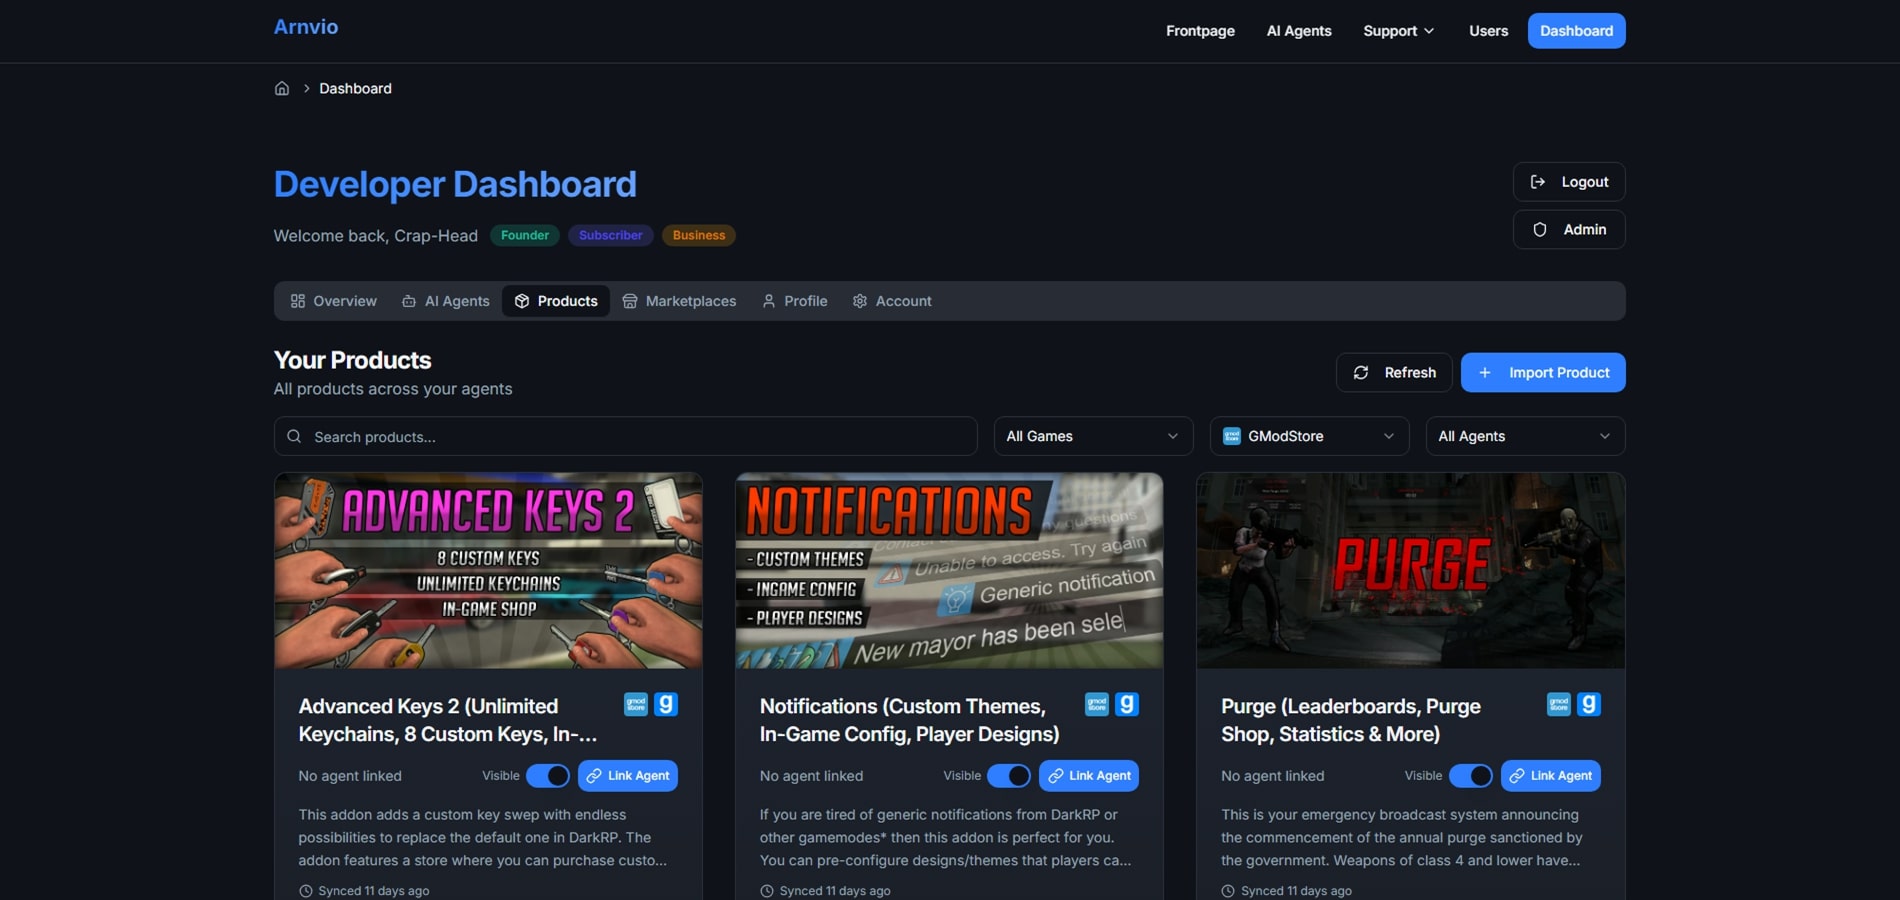Screen dimensions: 1900x900
Task: Click the Logout button
Action: [1569, 182]
